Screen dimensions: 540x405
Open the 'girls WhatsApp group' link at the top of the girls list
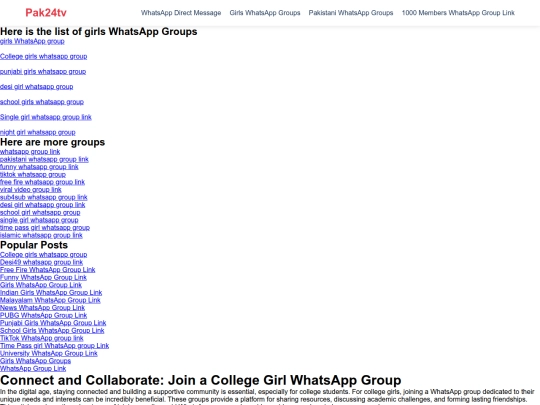32,41
